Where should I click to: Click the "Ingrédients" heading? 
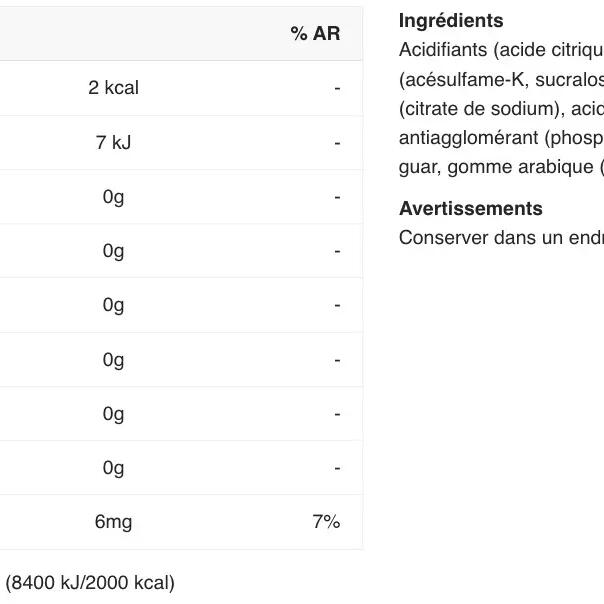(451, 21)
